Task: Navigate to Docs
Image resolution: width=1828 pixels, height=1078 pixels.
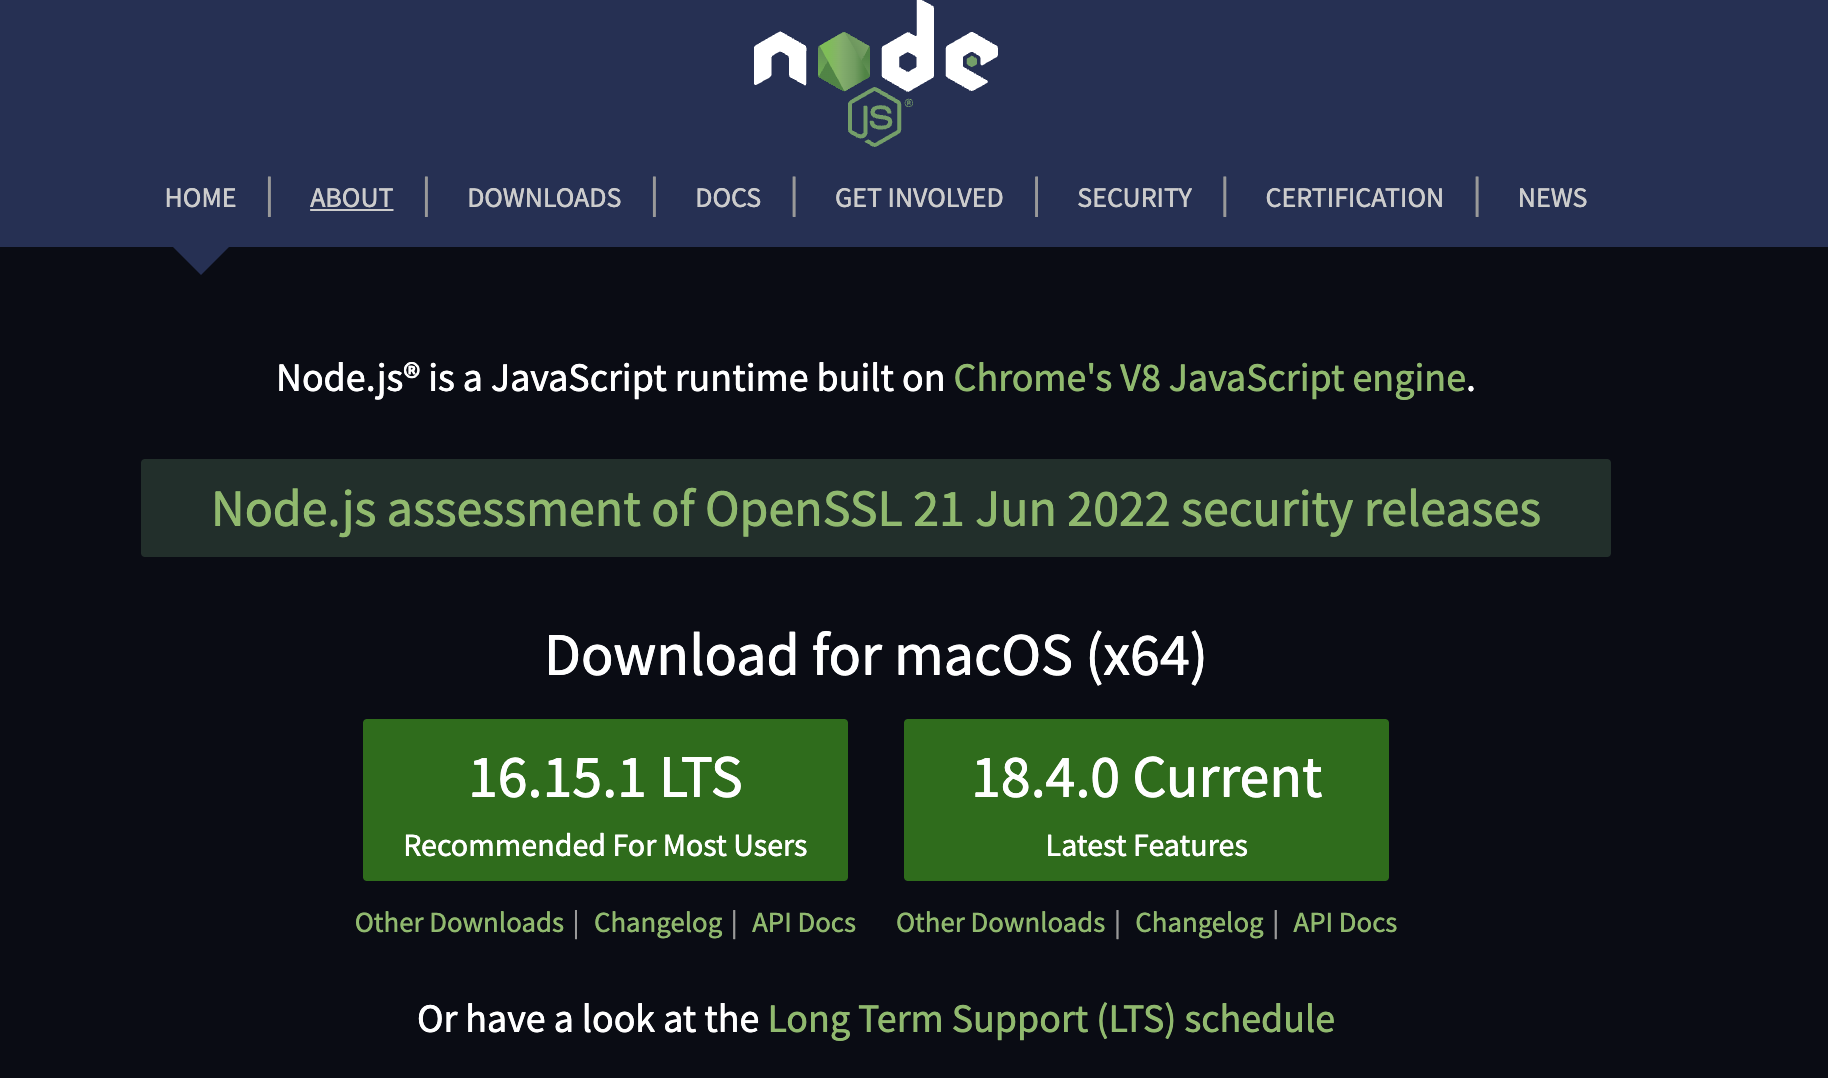Action: [728, 198]
